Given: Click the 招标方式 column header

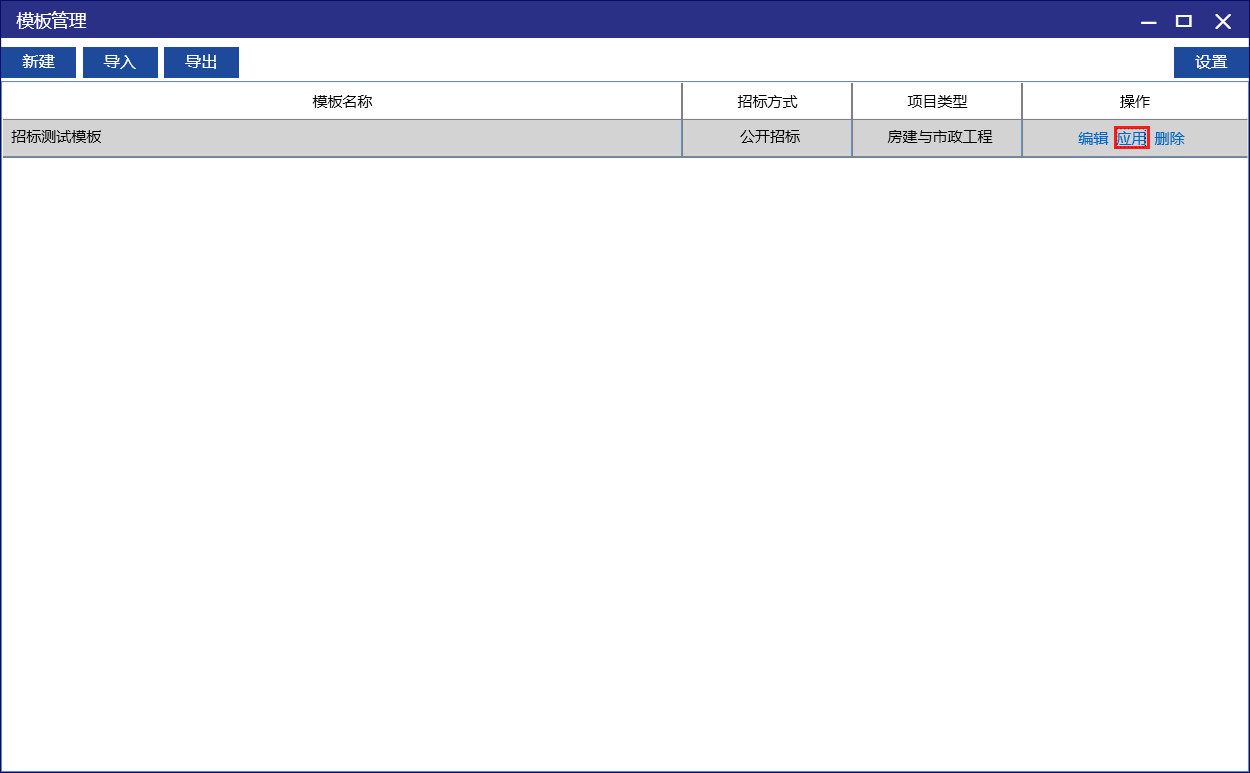Looking at the screenshot, I should (768, 102).
